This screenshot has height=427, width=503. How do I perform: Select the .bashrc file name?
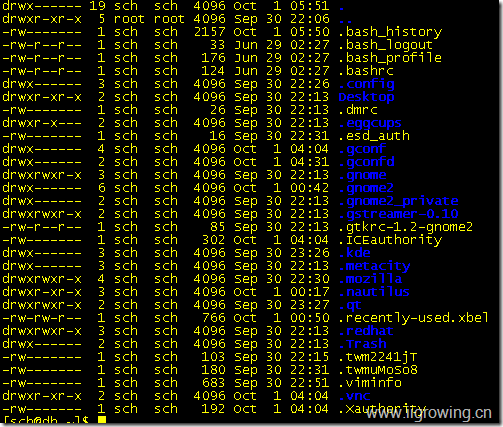(366, 71)
